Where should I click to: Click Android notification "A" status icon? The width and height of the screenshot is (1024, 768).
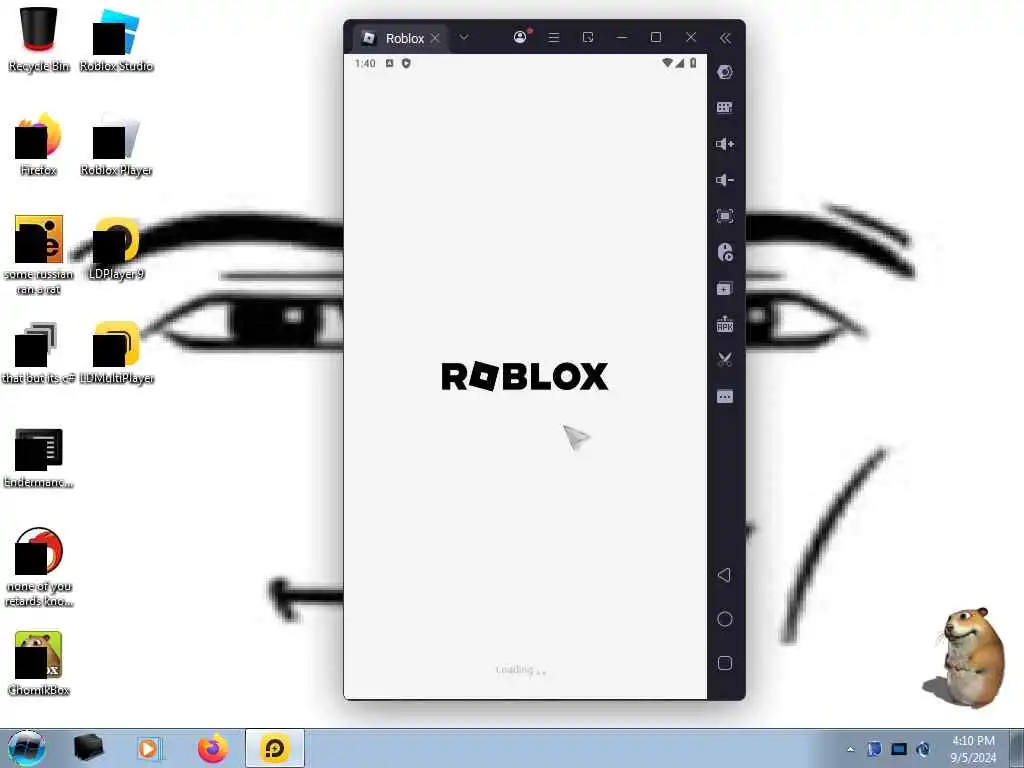tap(389, 63)
